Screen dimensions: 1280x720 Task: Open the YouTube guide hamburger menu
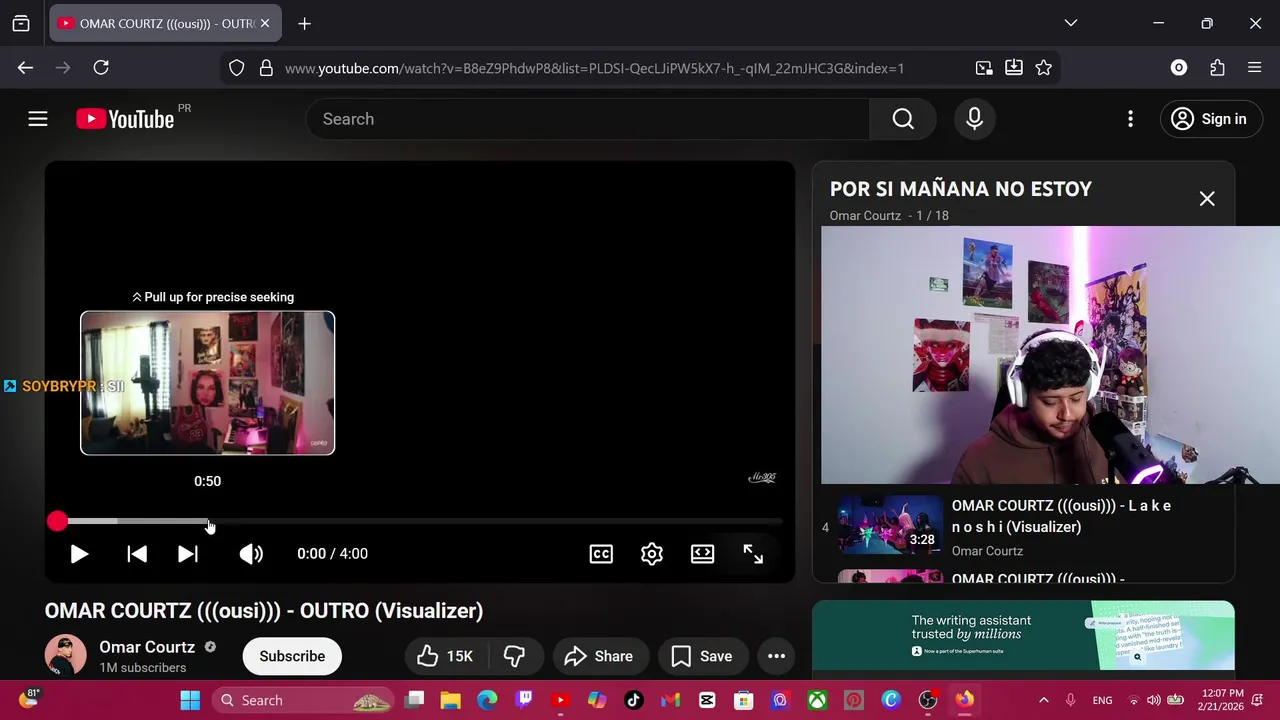(38, 119)
